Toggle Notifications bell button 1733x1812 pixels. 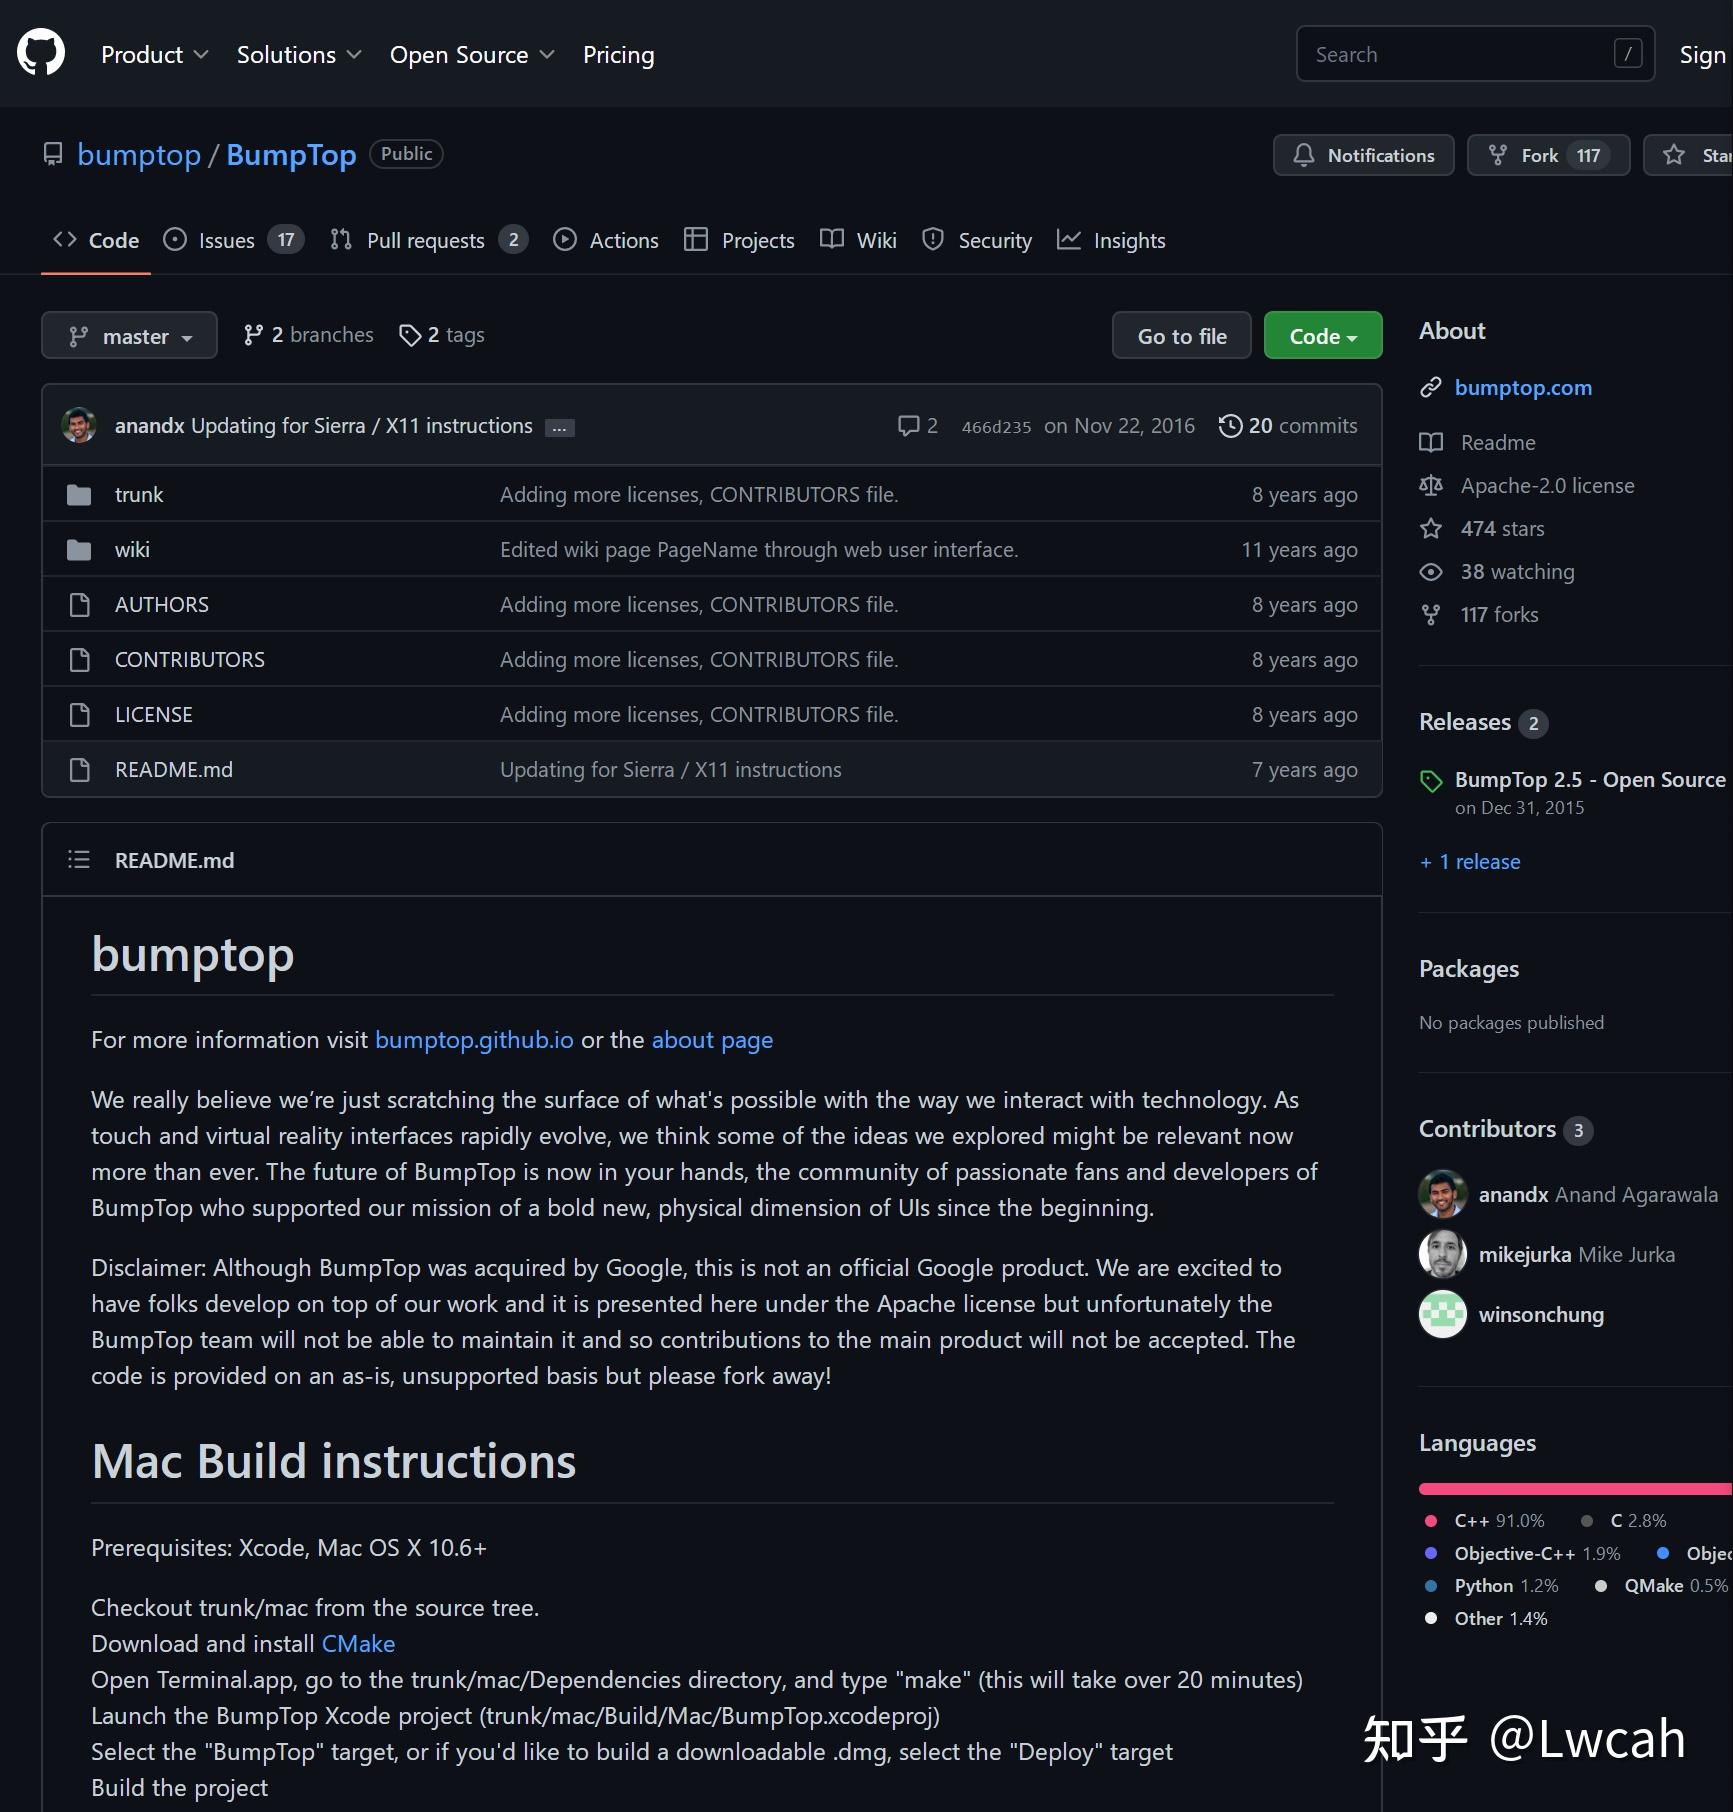click(x=1363, y=155)
